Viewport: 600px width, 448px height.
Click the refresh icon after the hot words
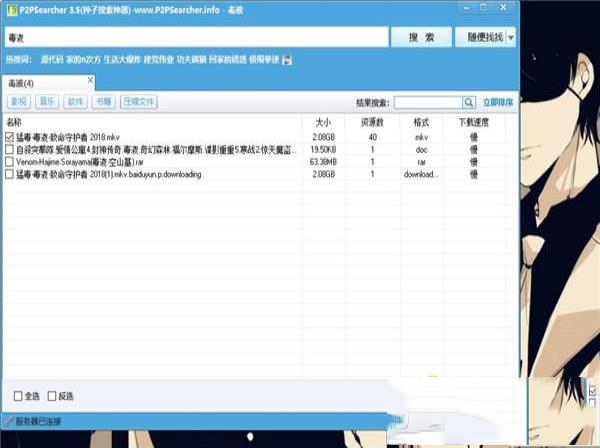coord(287,61)
